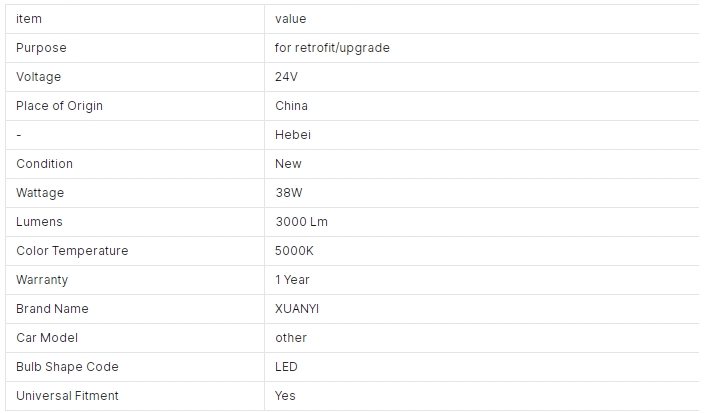Click the 'for retrofit/upgrade' value

click(x=332, y=48)
